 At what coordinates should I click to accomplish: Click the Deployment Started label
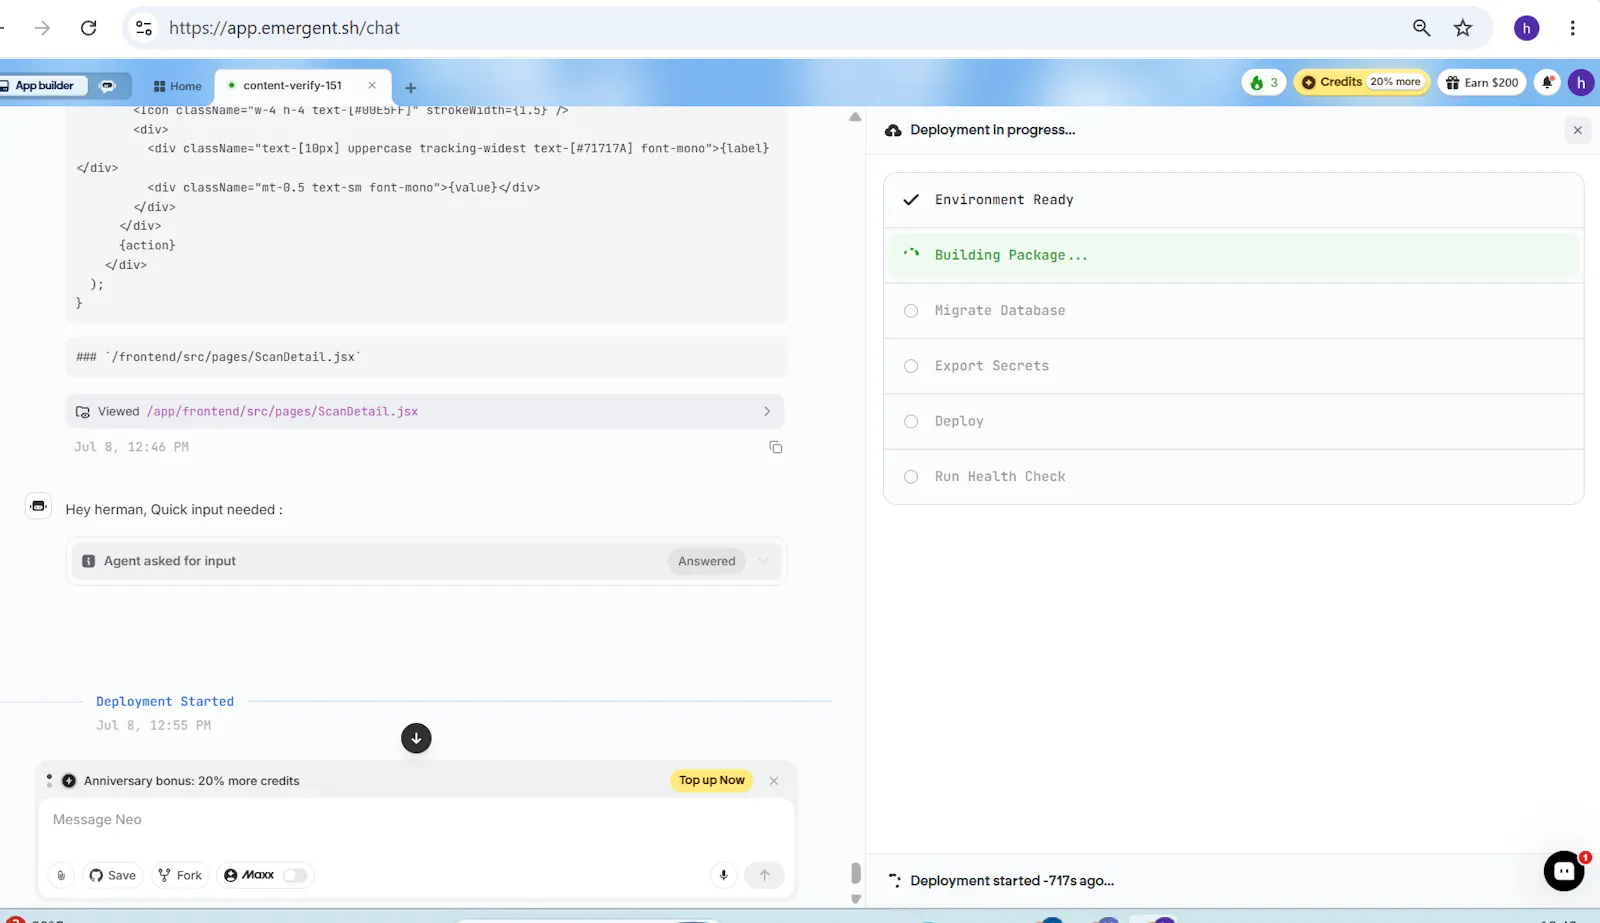click(165, 701)
